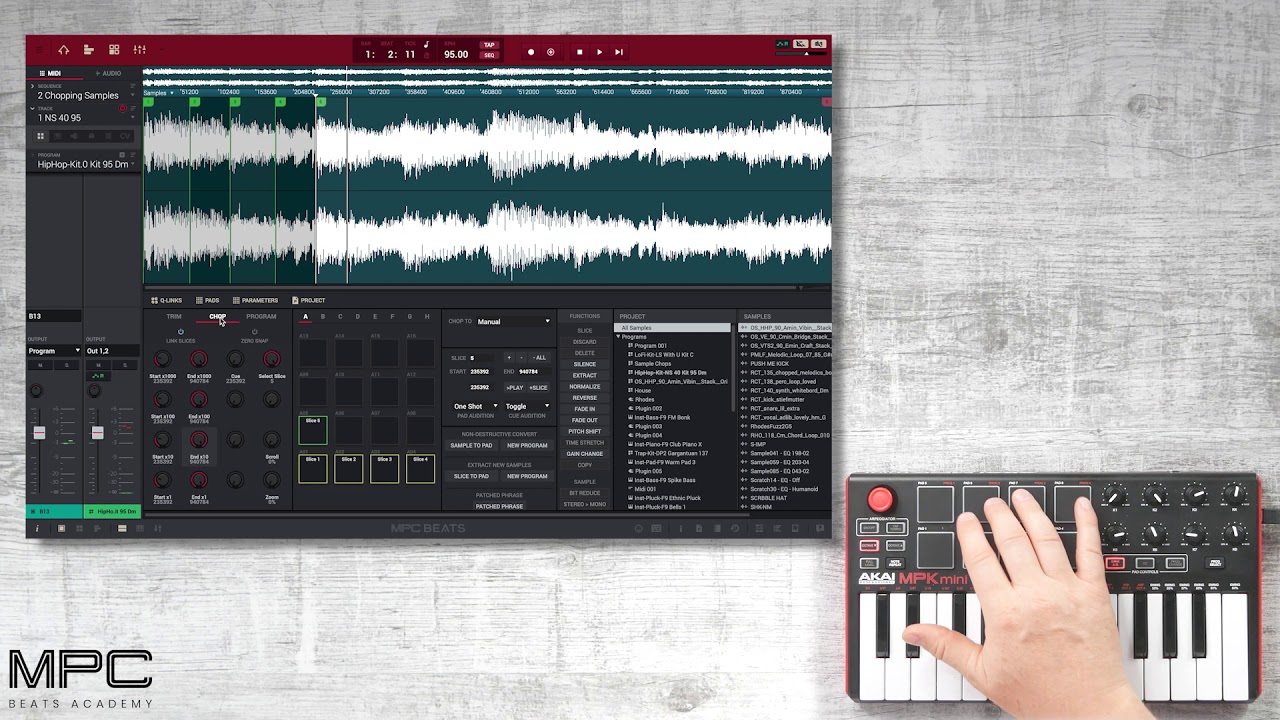Screen dimensions: 1280x720
Task: Open the program selector HipHop-Kit
Action: 84,164
